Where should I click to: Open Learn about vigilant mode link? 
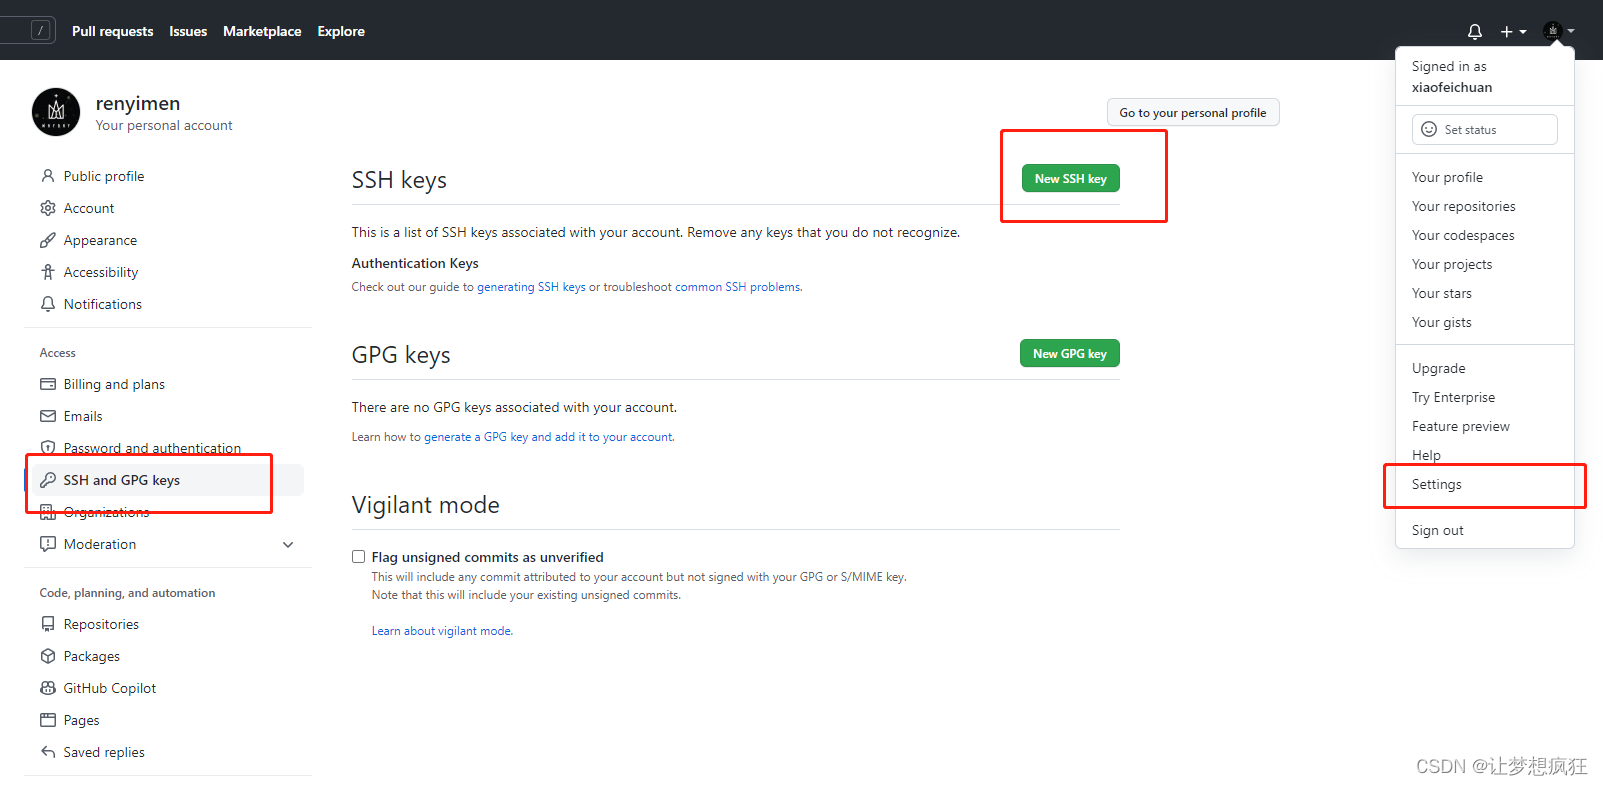442,631
